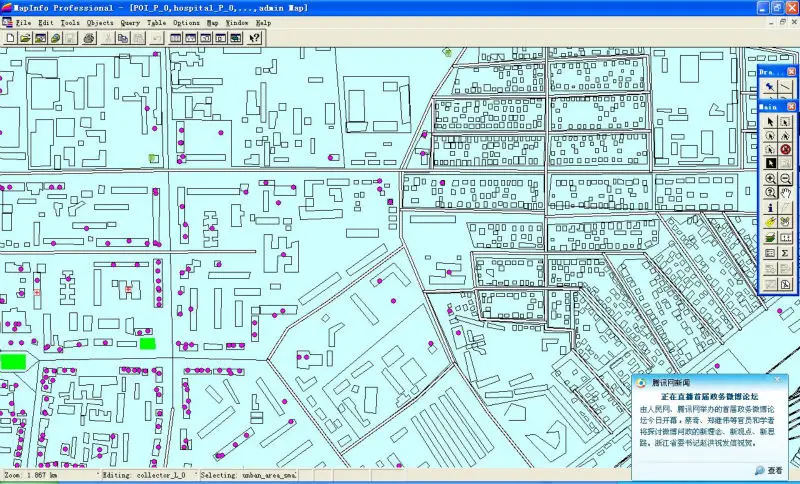Open Zoom 1.867 km status bar field

tap(45, 476)
